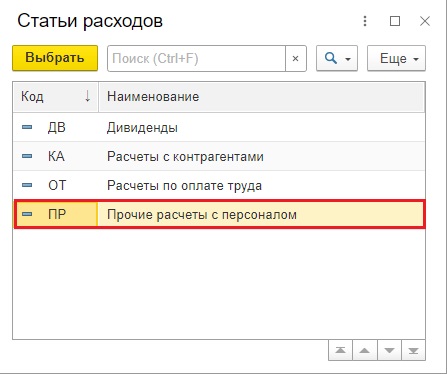The height and width of the screenshot is (374, 447).
Task: Click the Наименование column header
Action: (x=262, y=97)
